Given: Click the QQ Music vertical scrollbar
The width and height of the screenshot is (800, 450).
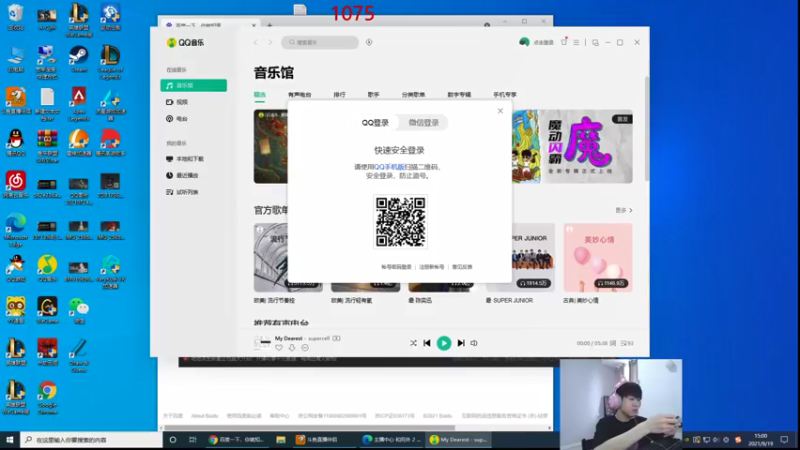Looking at the screenshot, I should (647, 128).
